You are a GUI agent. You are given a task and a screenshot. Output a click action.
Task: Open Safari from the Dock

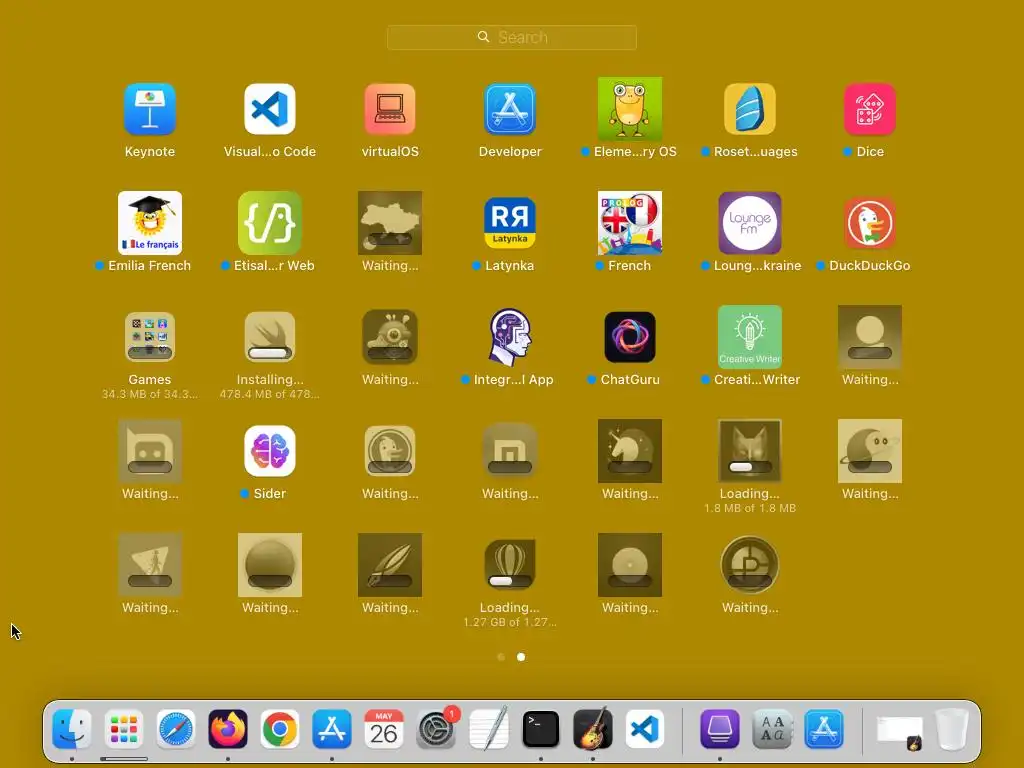click(x=176, y=729)
